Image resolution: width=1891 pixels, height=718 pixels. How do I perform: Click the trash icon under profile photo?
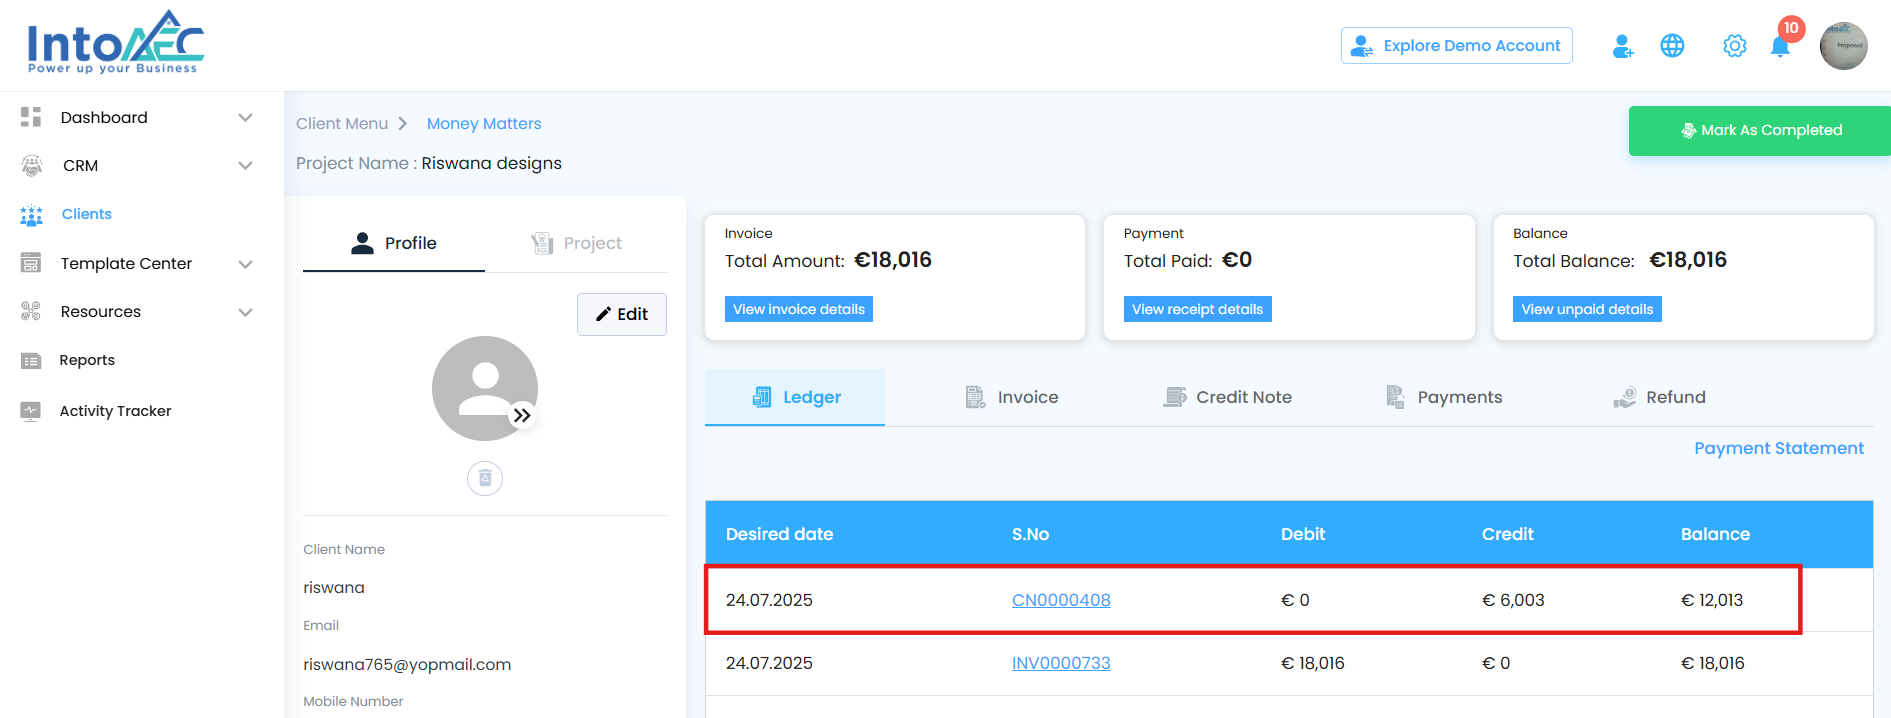click(485, 478)
